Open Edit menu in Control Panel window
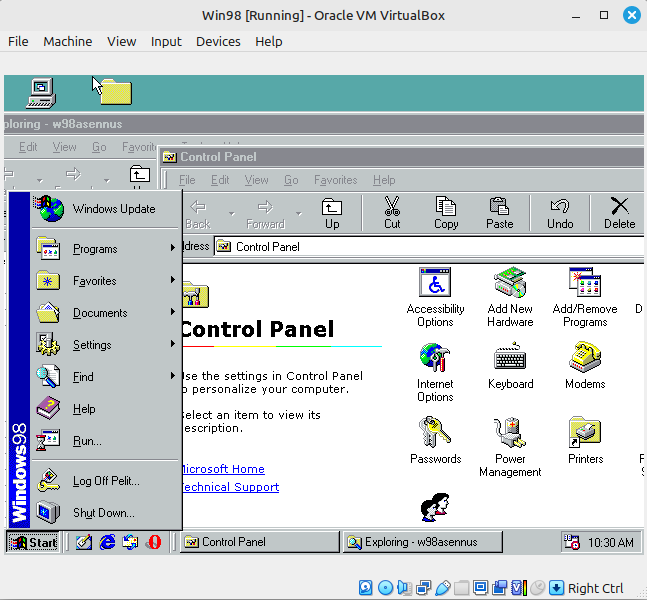Screen dimensions: 647x600 click(220, 180)
